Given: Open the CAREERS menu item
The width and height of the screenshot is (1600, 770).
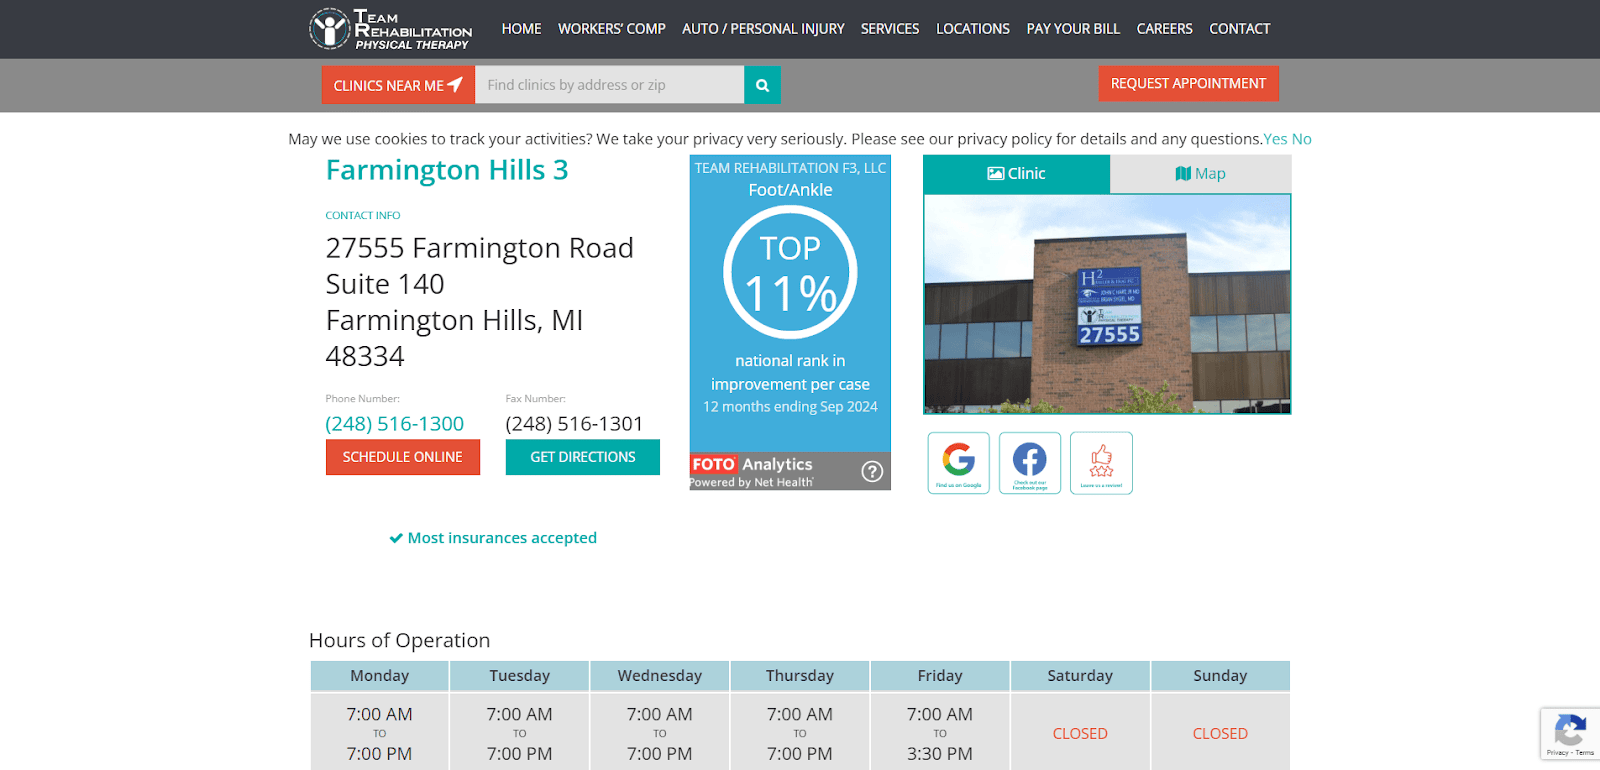Looking at the screenshot, I should [1165, 29].
